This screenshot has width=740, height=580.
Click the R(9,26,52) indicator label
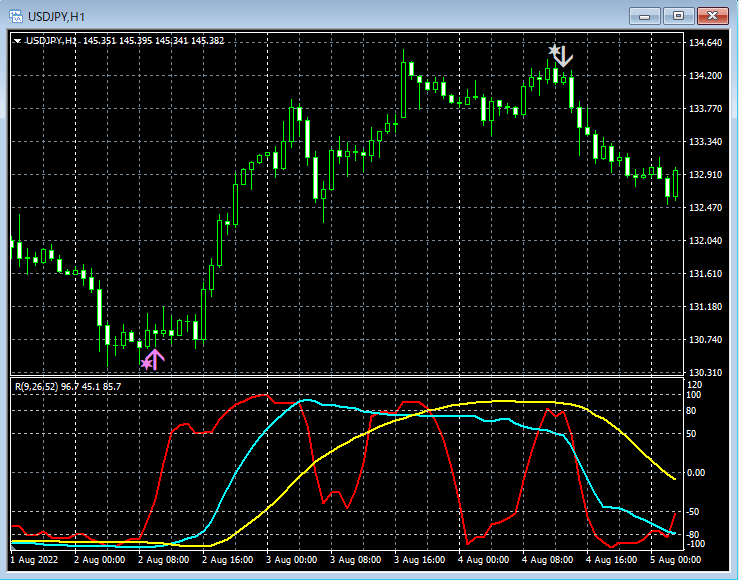point(35,387)
